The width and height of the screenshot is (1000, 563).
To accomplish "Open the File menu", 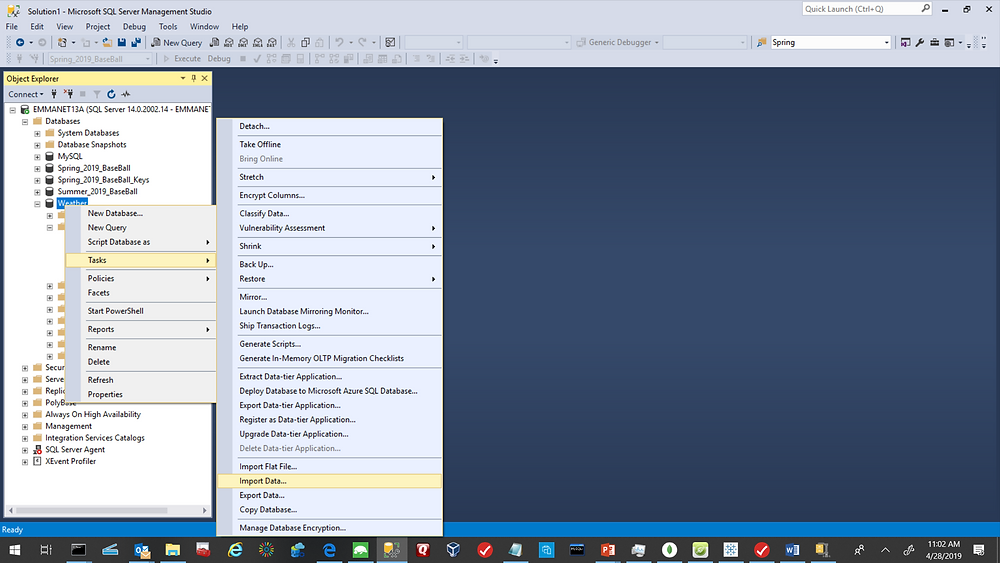I will click(11, 27).
